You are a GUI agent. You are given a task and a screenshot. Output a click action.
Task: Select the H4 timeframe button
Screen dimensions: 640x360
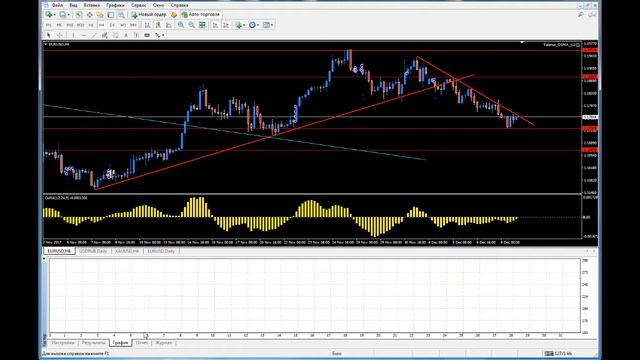pyautogui.click(x=102, y=25)
